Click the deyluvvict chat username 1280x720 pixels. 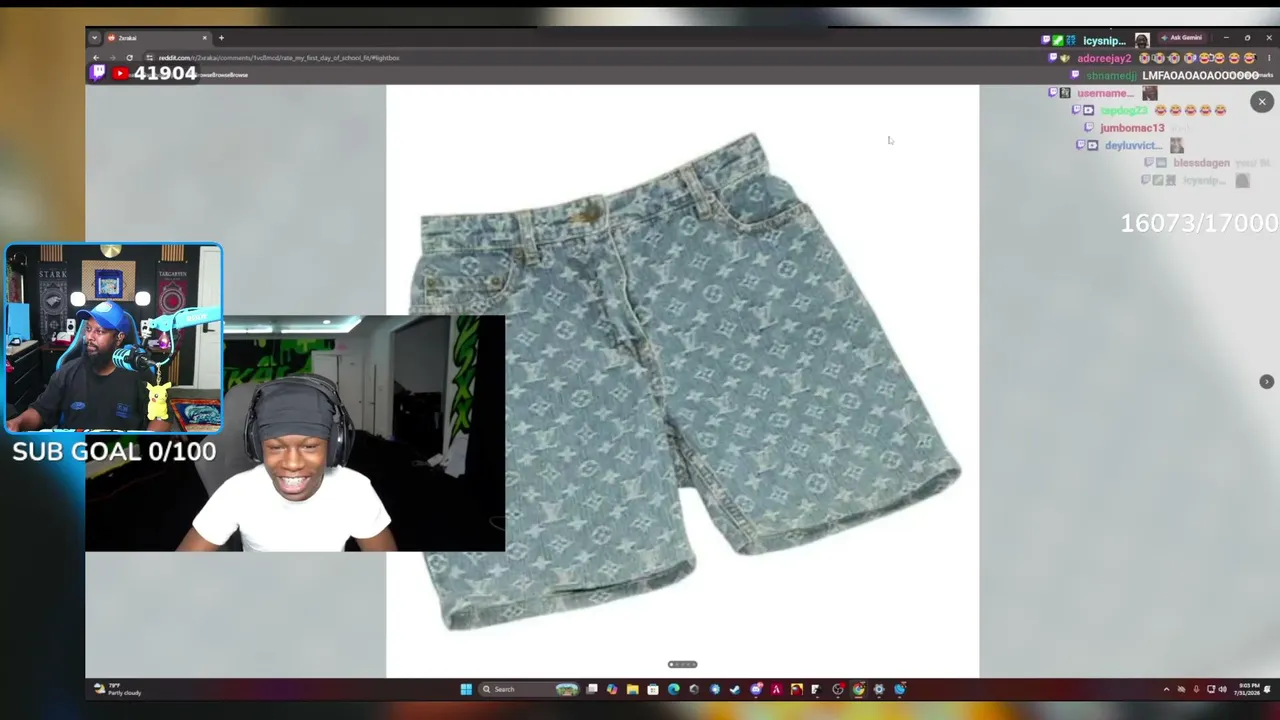click(x=1134, y=146)
